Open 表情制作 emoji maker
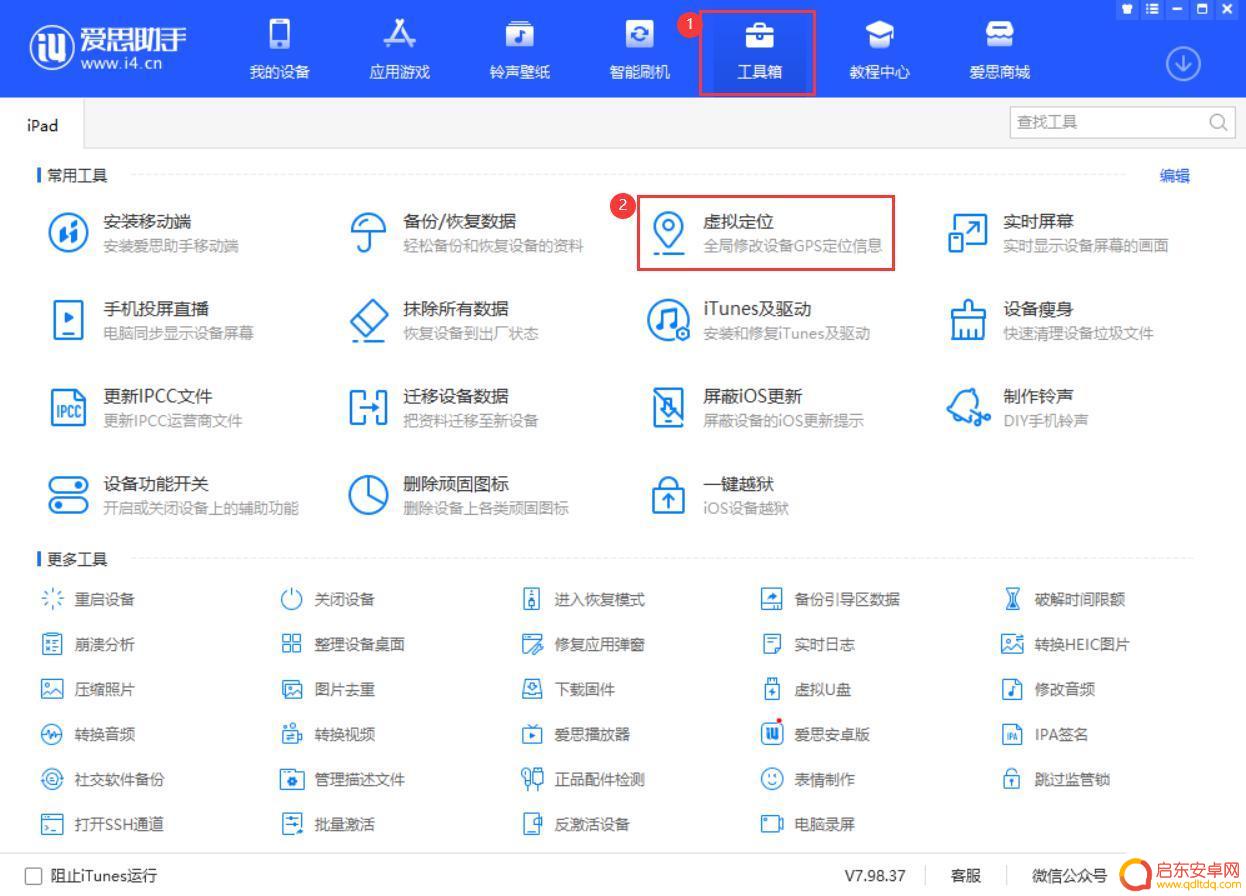1246x896 pixels. click(x=808, y=779)
